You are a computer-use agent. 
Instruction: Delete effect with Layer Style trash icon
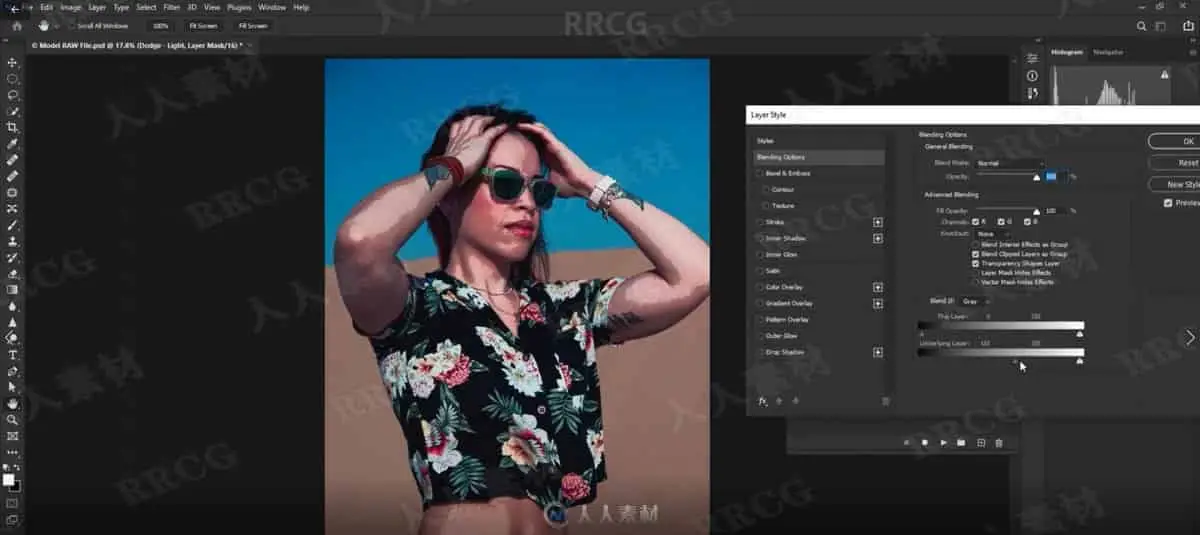coord(885,401)
